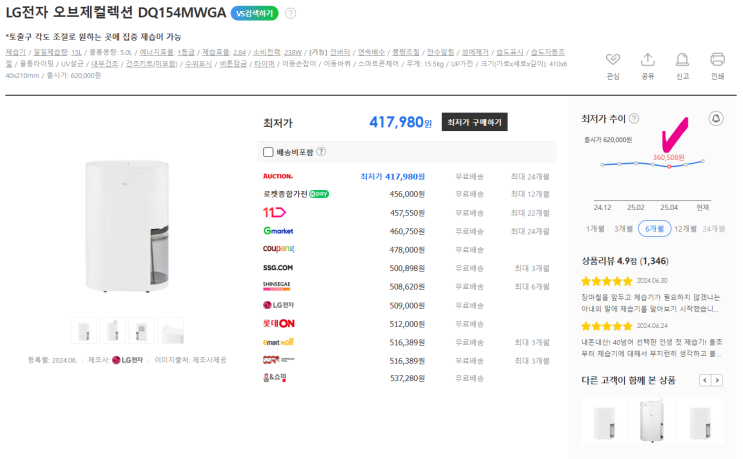Viewport: 743px width, 459px height.
Task: Select the 1개월 price trend tab
Action: tap(595, 229)
